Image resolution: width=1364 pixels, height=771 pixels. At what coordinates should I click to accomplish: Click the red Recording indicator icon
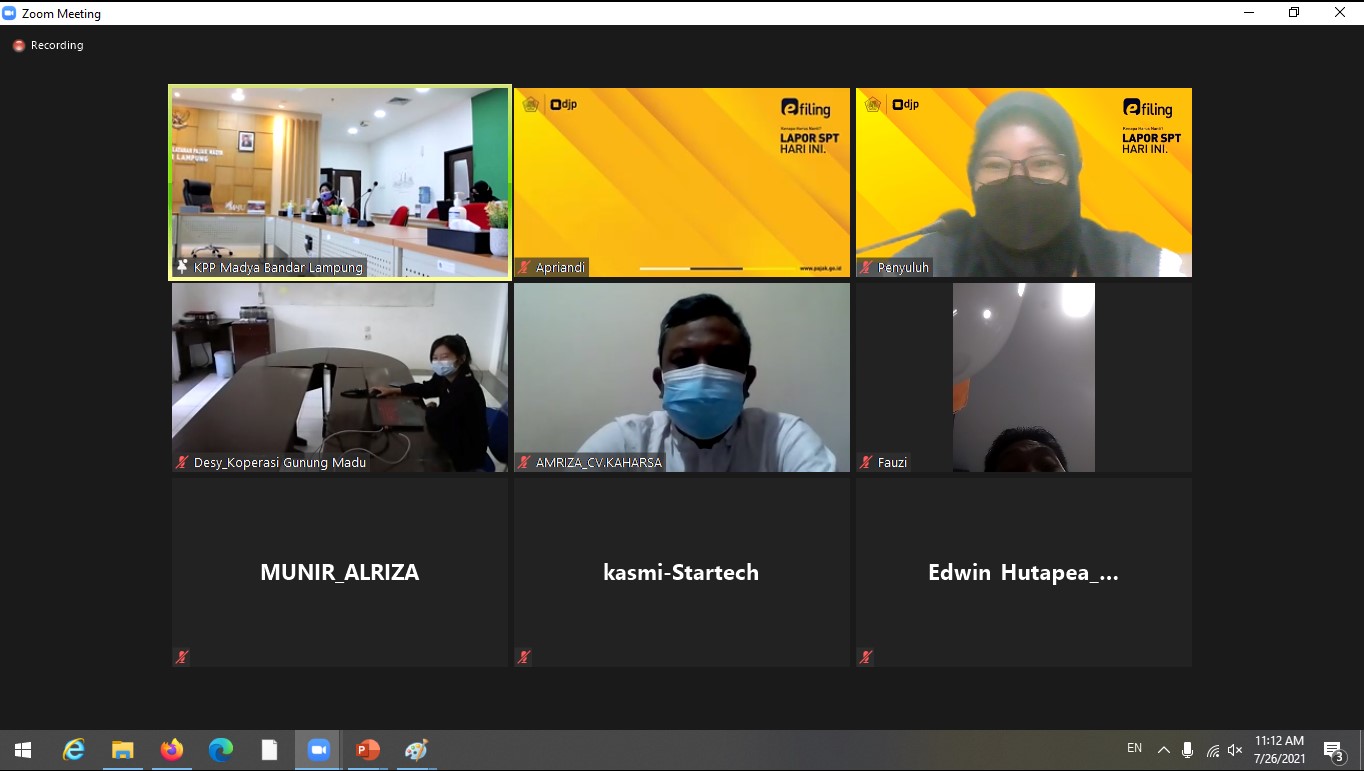tap(19, 46)
